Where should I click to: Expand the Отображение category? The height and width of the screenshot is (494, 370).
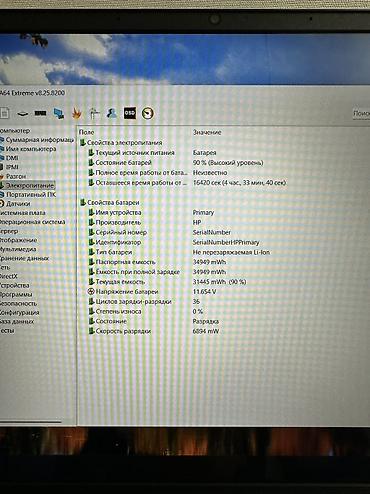click(19, 240)
